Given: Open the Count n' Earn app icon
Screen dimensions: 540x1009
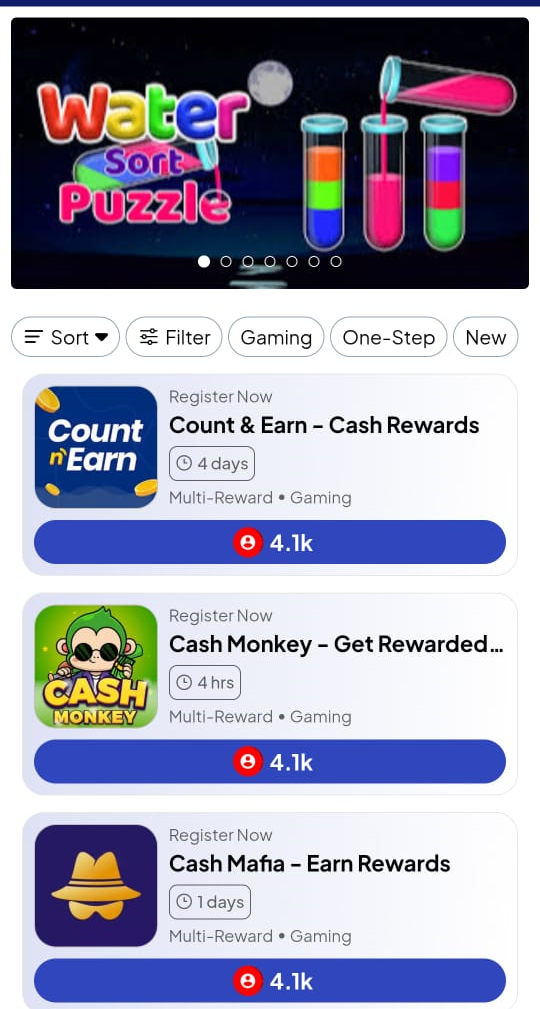Looking at the screenshot, I should click(x=96, y=447).
